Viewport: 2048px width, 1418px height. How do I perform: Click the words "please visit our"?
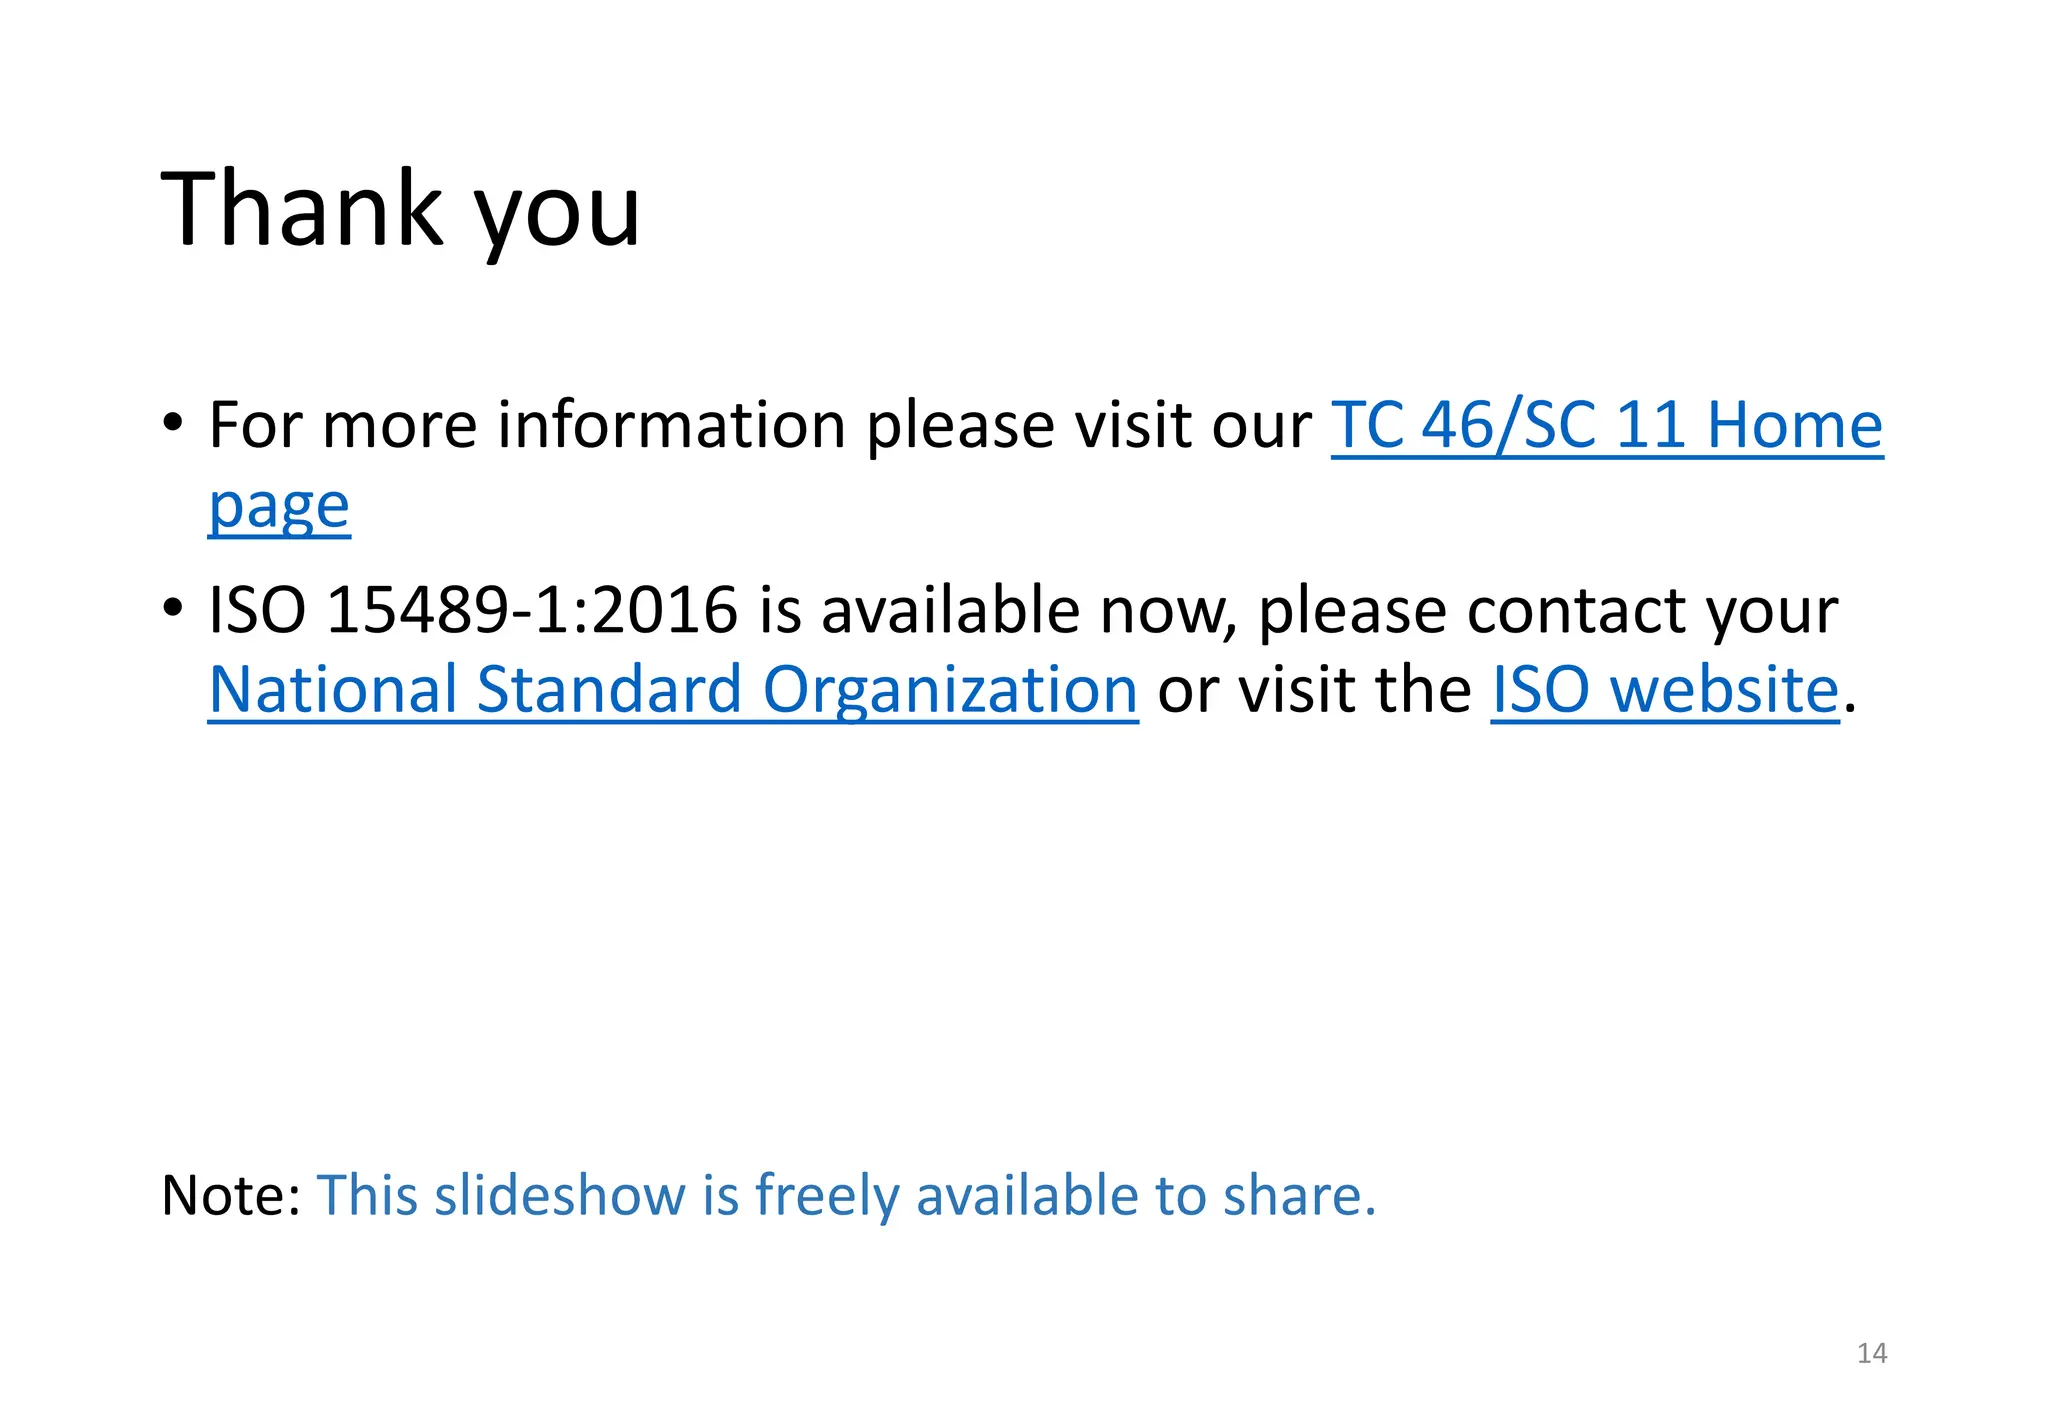[1088, 428]
